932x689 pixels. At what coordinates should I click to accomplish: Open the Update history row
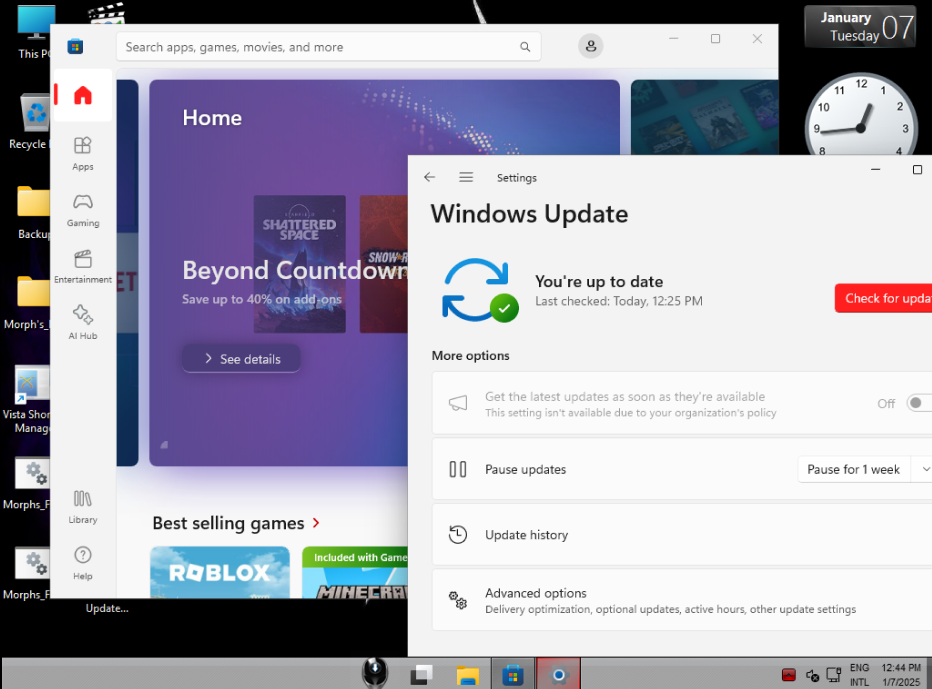pyautogui.click(x=682, y=535)
